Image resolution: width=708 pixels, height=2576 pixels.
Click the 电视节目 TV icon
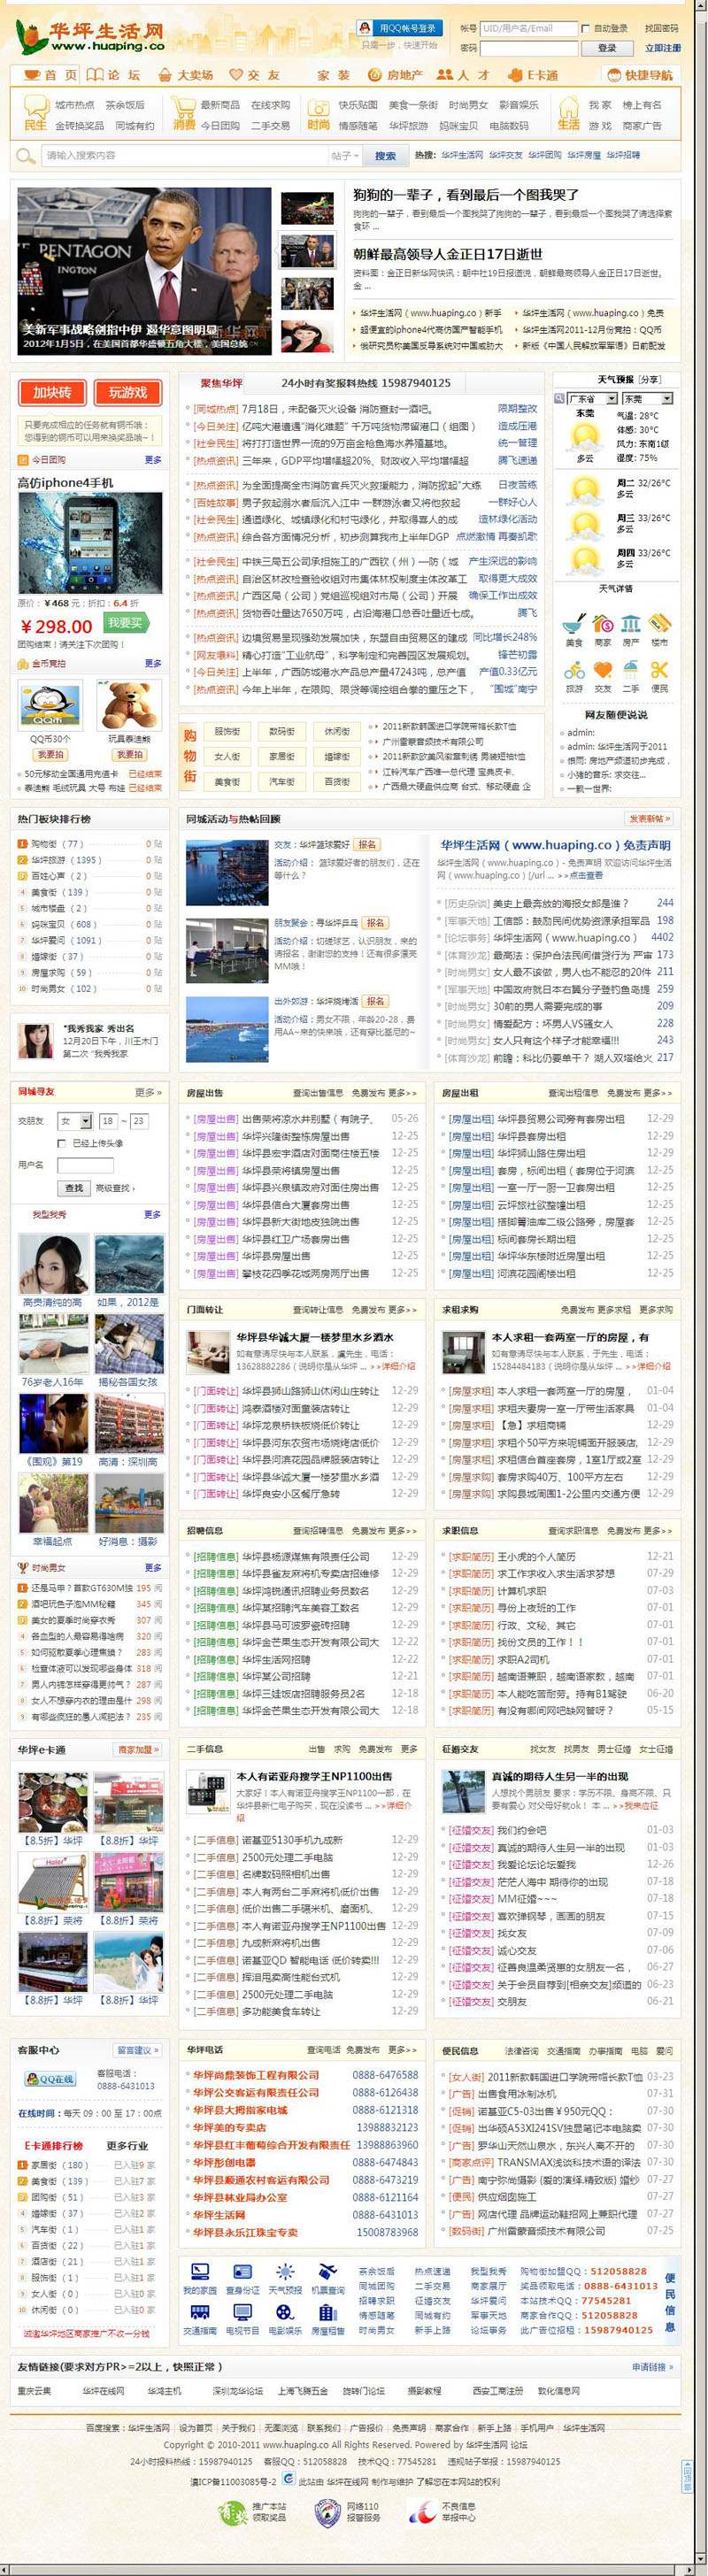coord(242,2312)
